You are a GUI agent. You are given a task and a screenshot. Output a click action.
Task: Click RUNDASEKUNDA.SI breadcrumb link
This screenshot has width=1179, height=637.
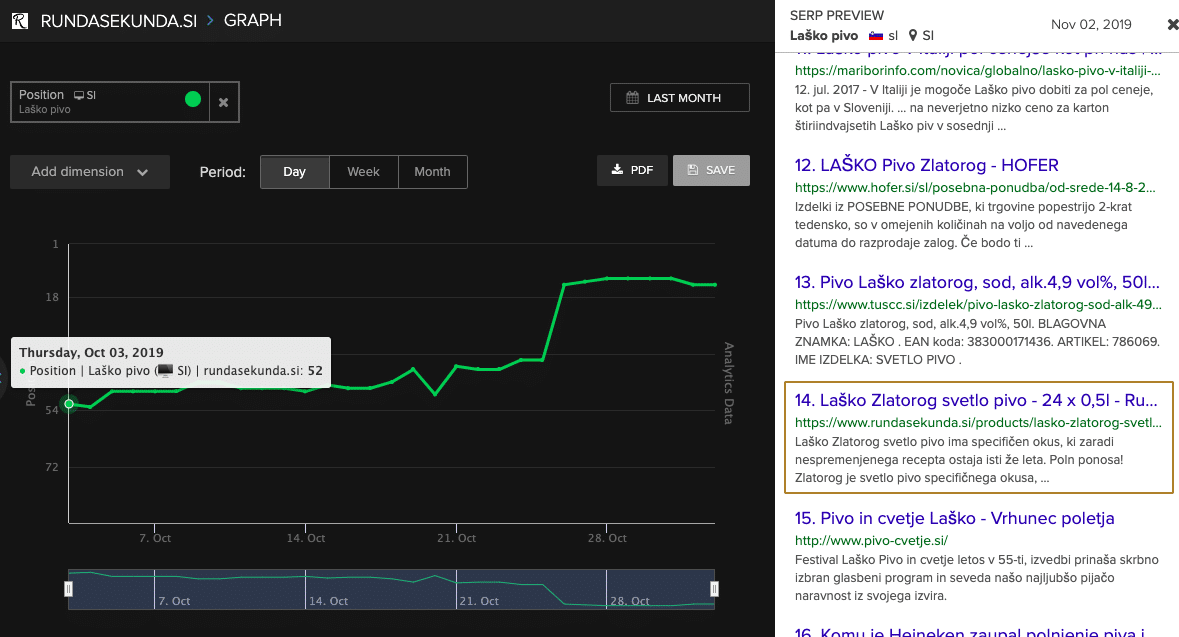click(119, 21)
